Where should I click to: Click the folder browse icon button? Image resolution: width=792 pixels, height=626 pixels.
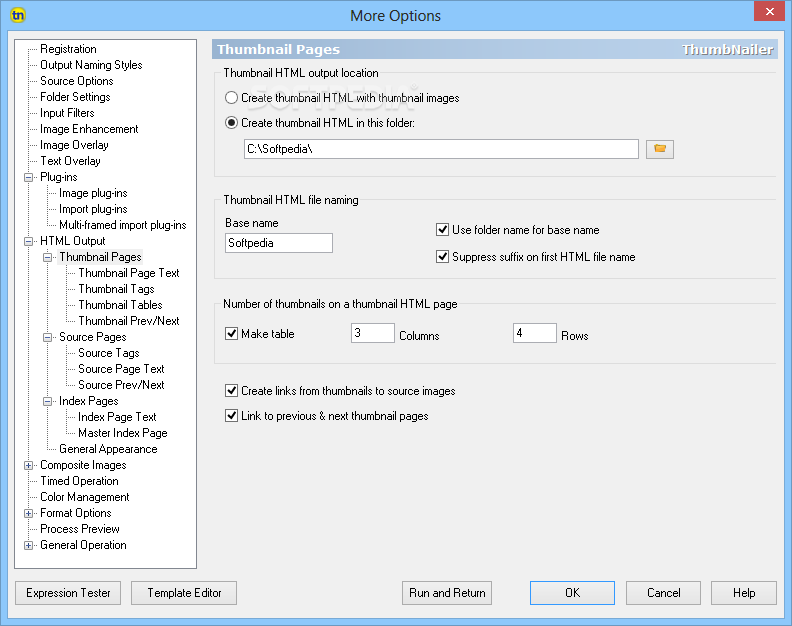(x=660, y=149)
